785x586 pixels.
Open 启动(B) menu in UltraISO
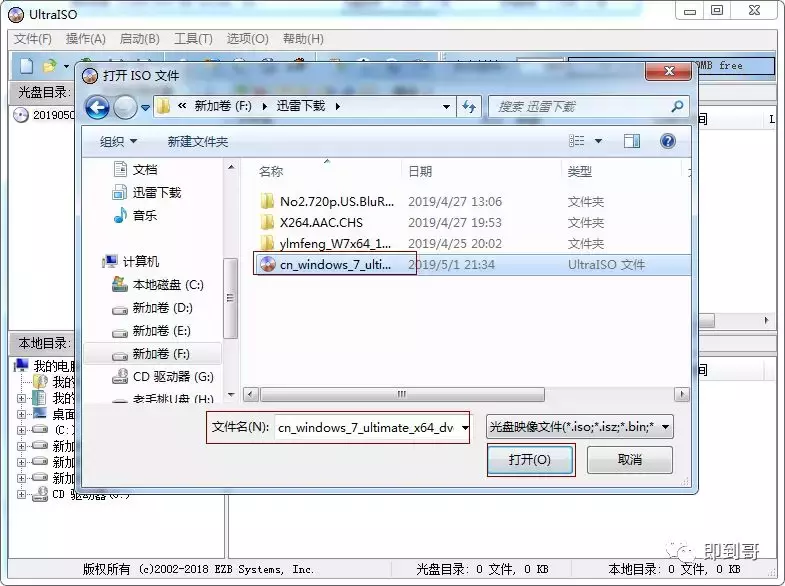140,39
